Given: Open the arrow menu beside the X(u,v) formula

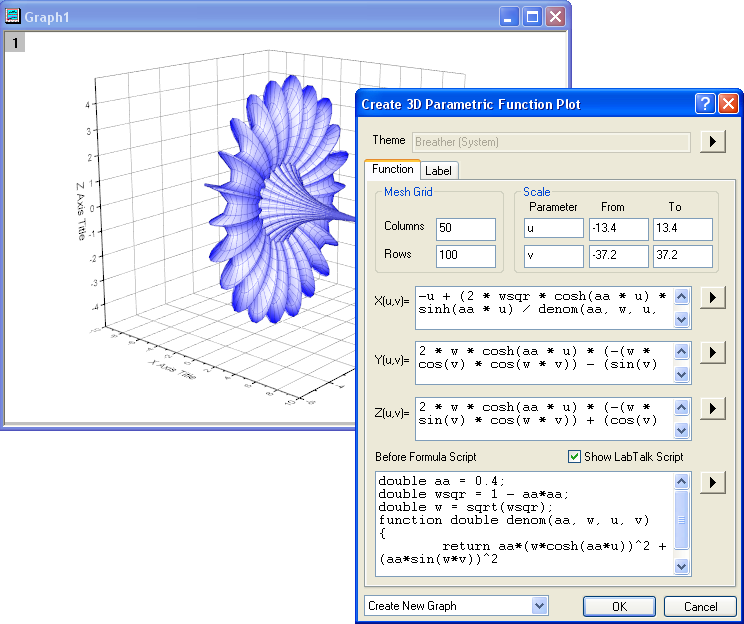Looking at the screenshot, I should pos(712,298).
